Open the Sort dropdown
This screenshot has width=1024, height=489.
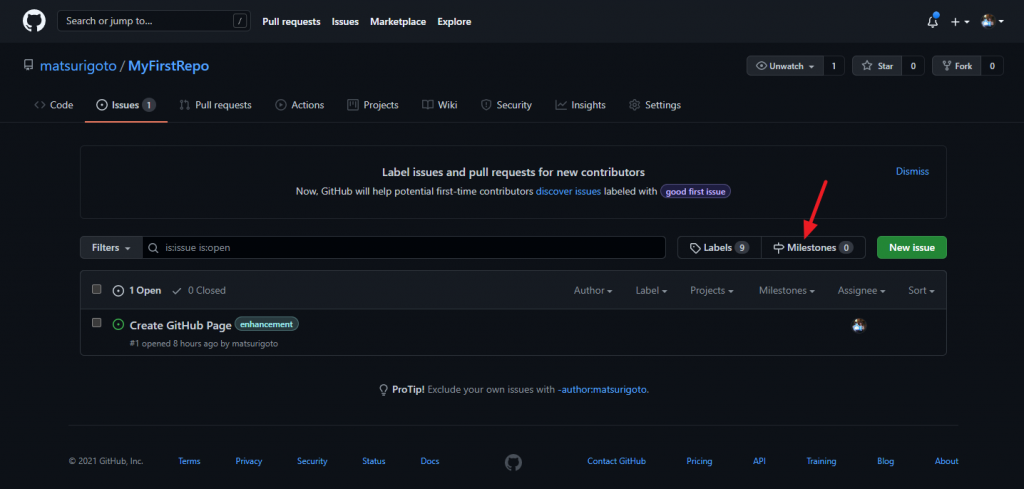(921, 291)
